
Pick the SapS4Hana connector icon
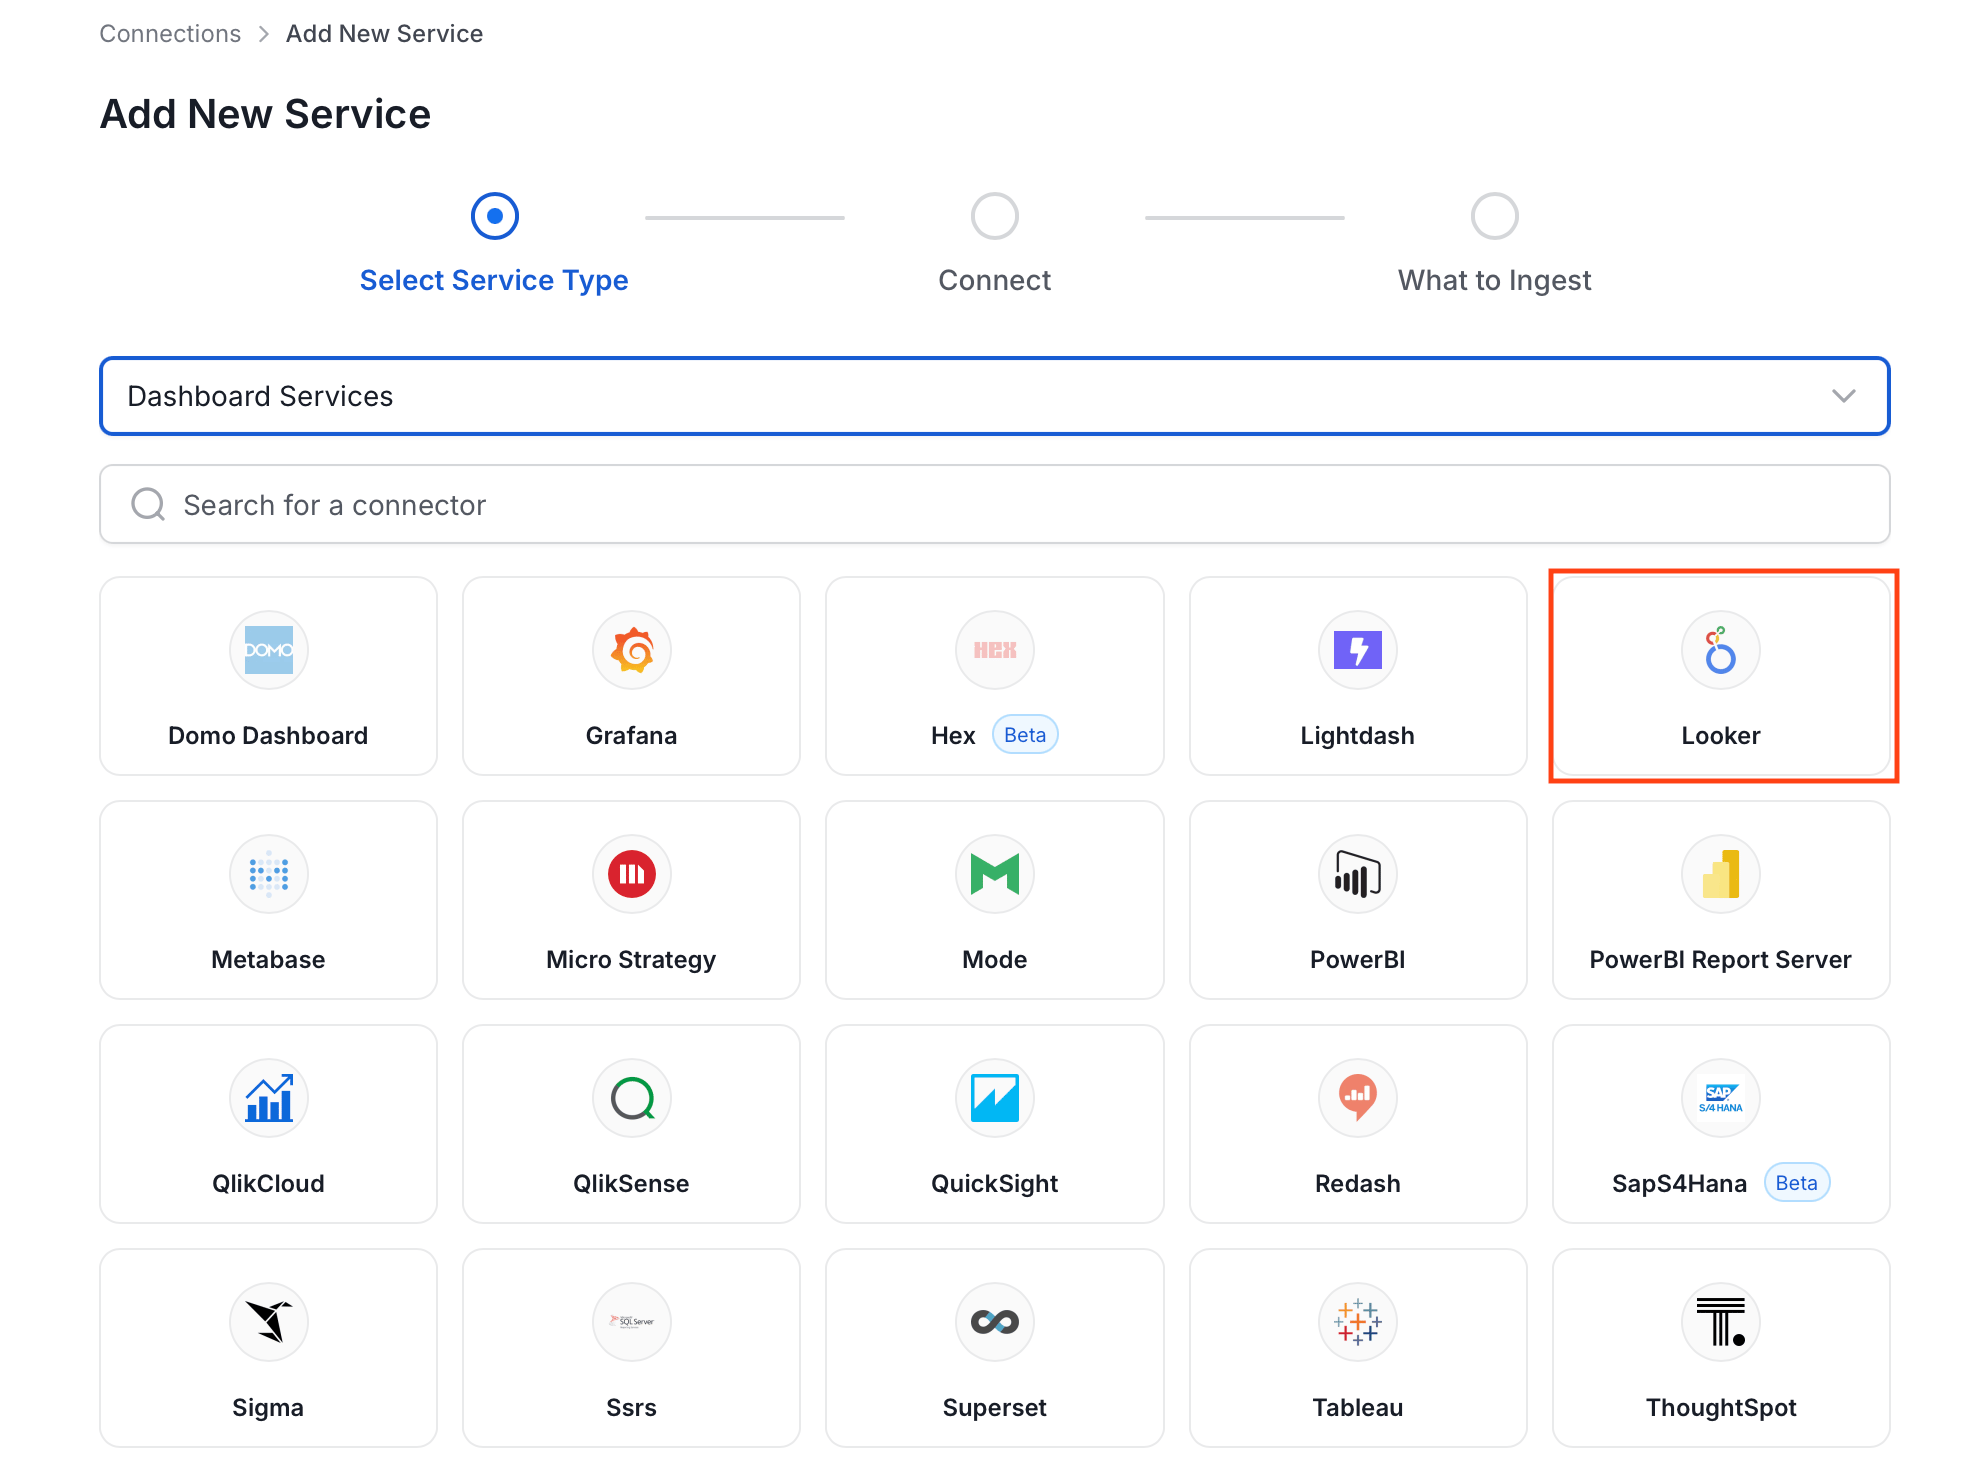tap(1720, 1098)
